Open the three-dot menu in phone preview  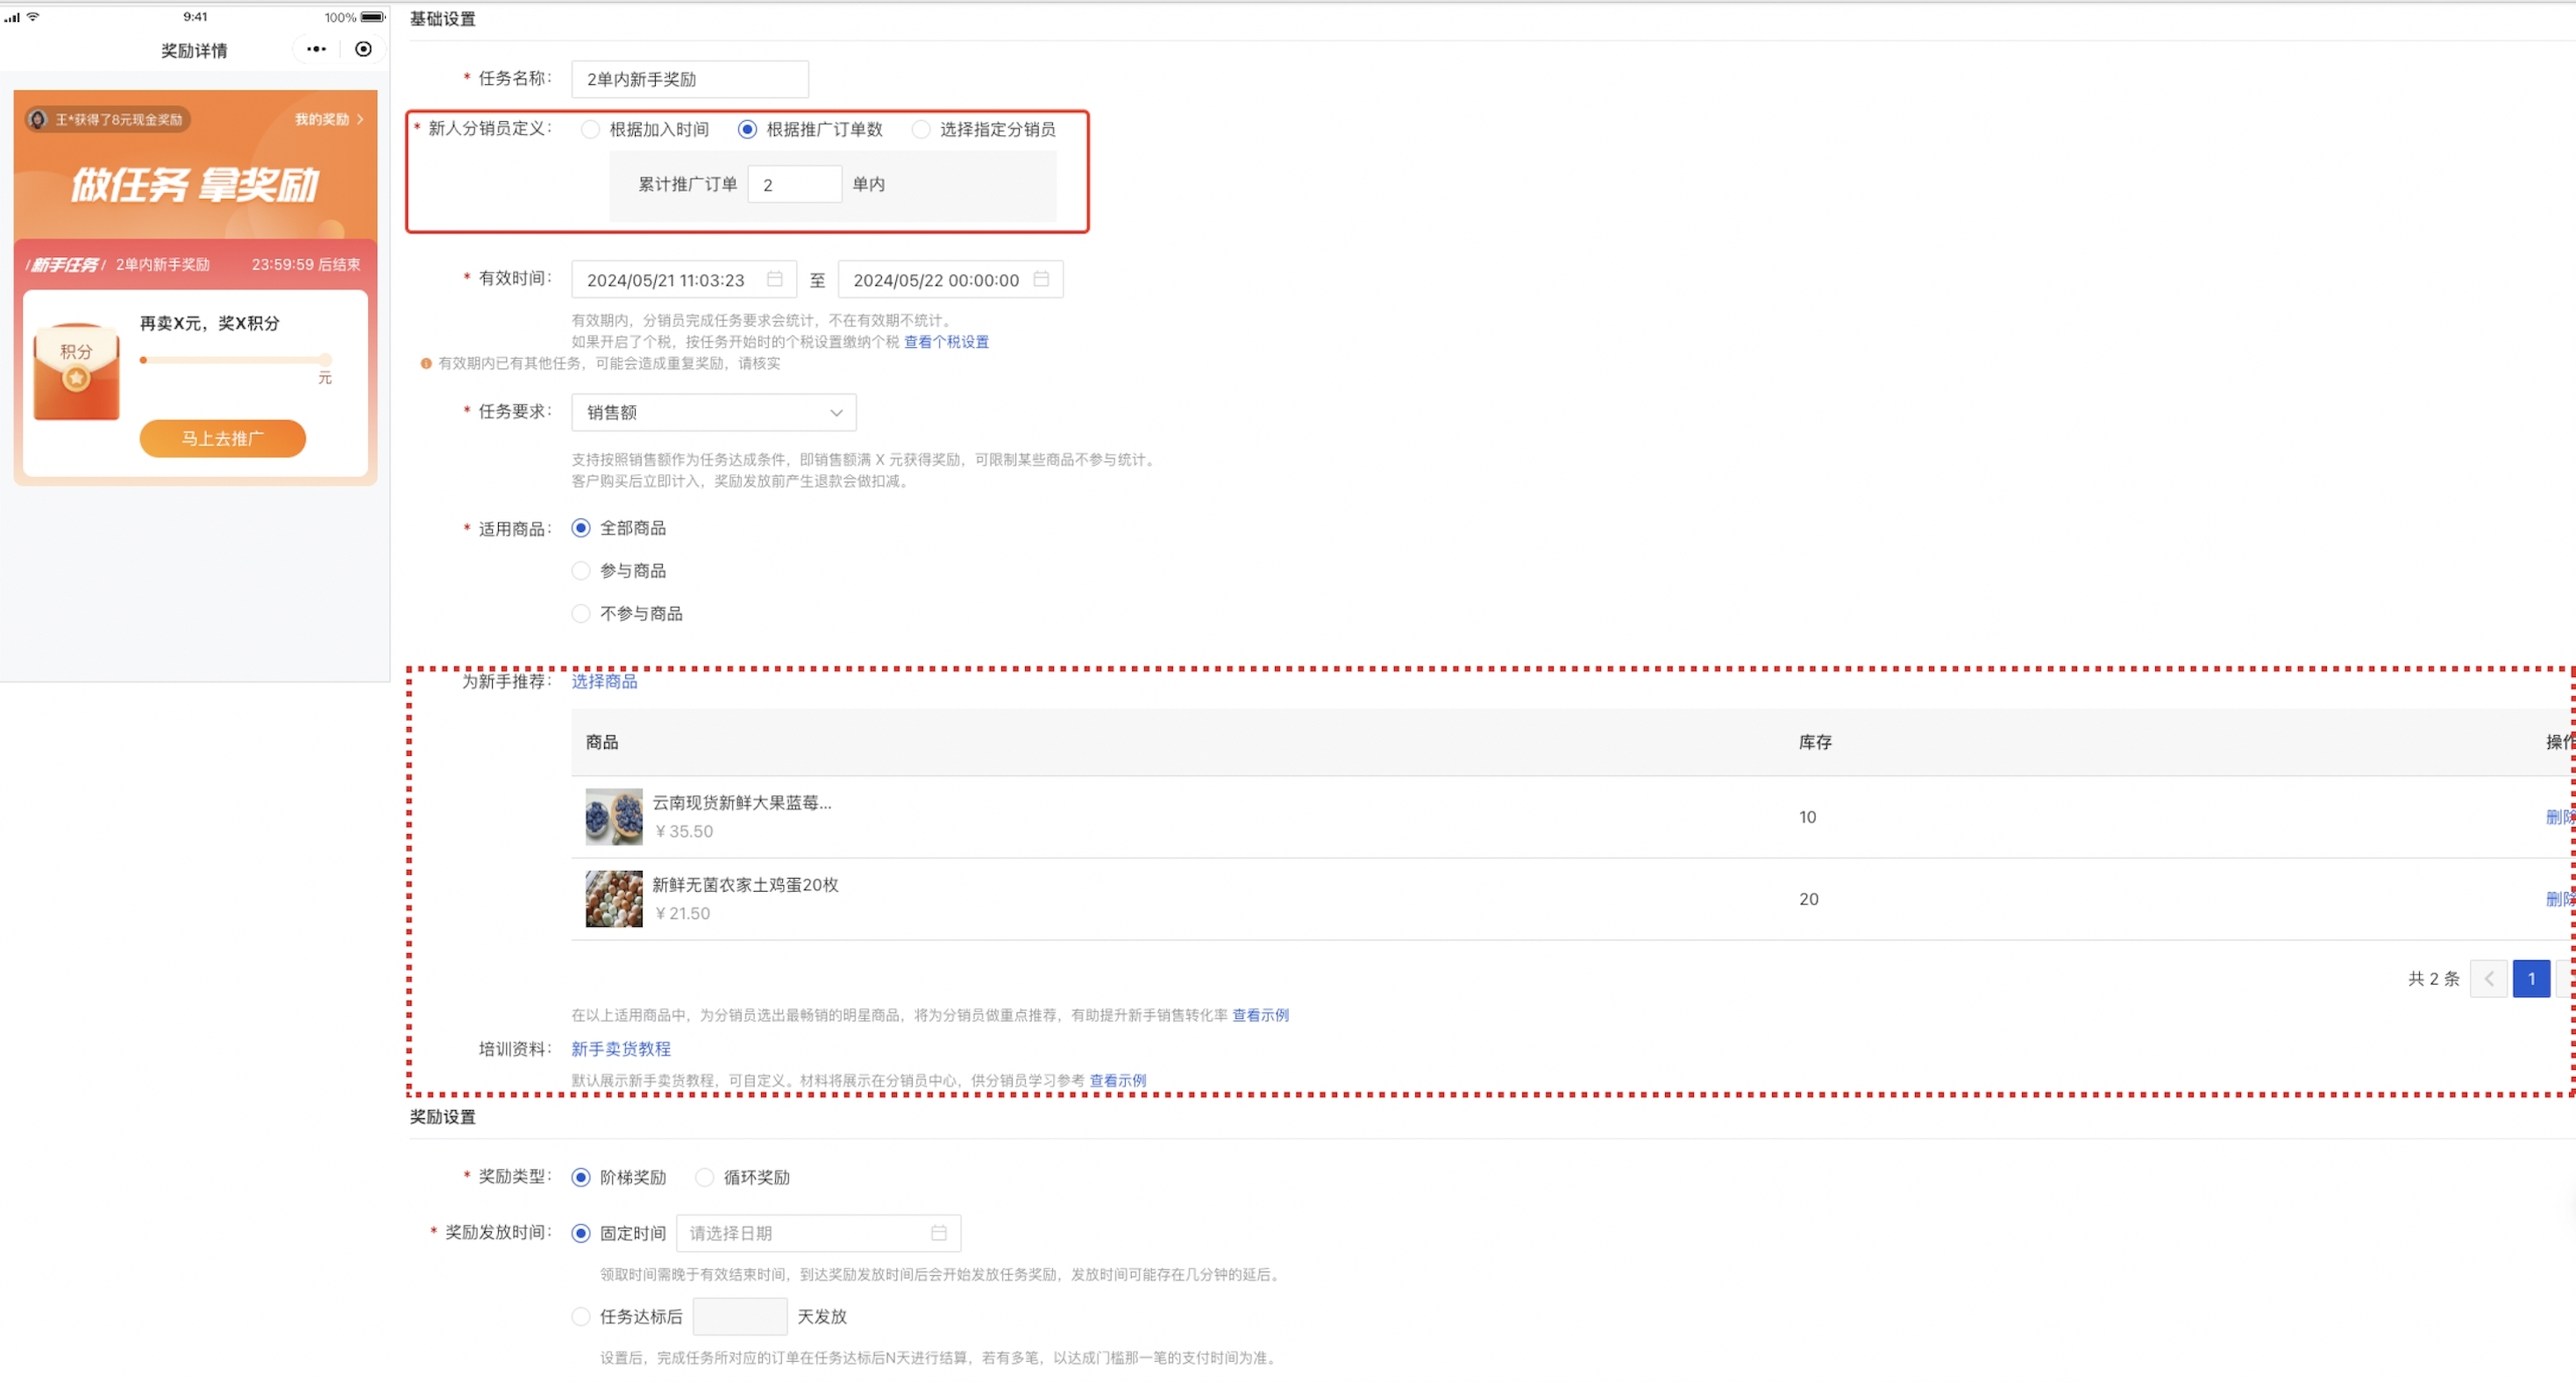point(316,49)
